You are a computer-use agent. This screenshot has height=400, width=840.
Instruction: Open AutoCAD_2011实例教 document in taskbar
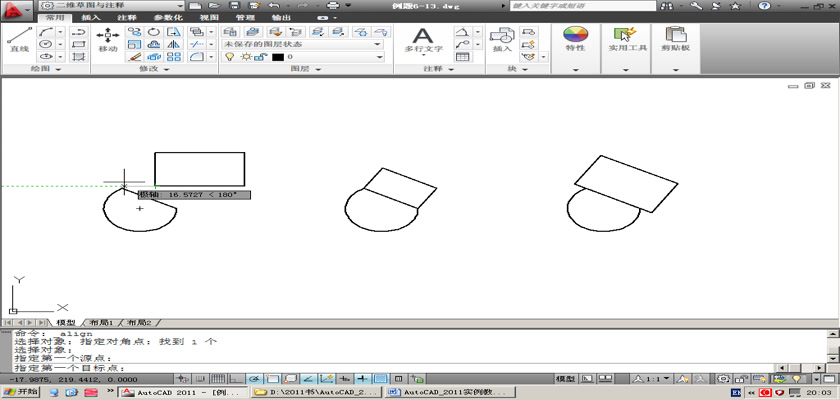click(x=450, y=392)
